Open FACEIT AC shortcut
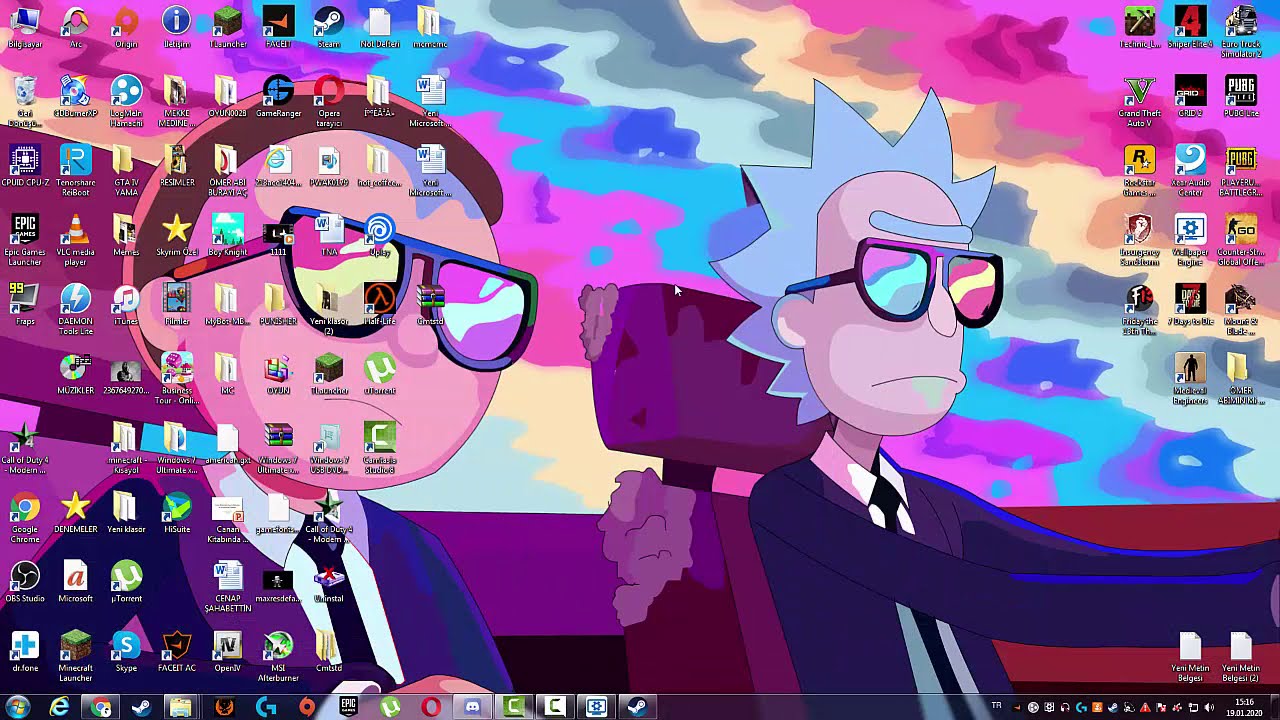 [177, 650]
